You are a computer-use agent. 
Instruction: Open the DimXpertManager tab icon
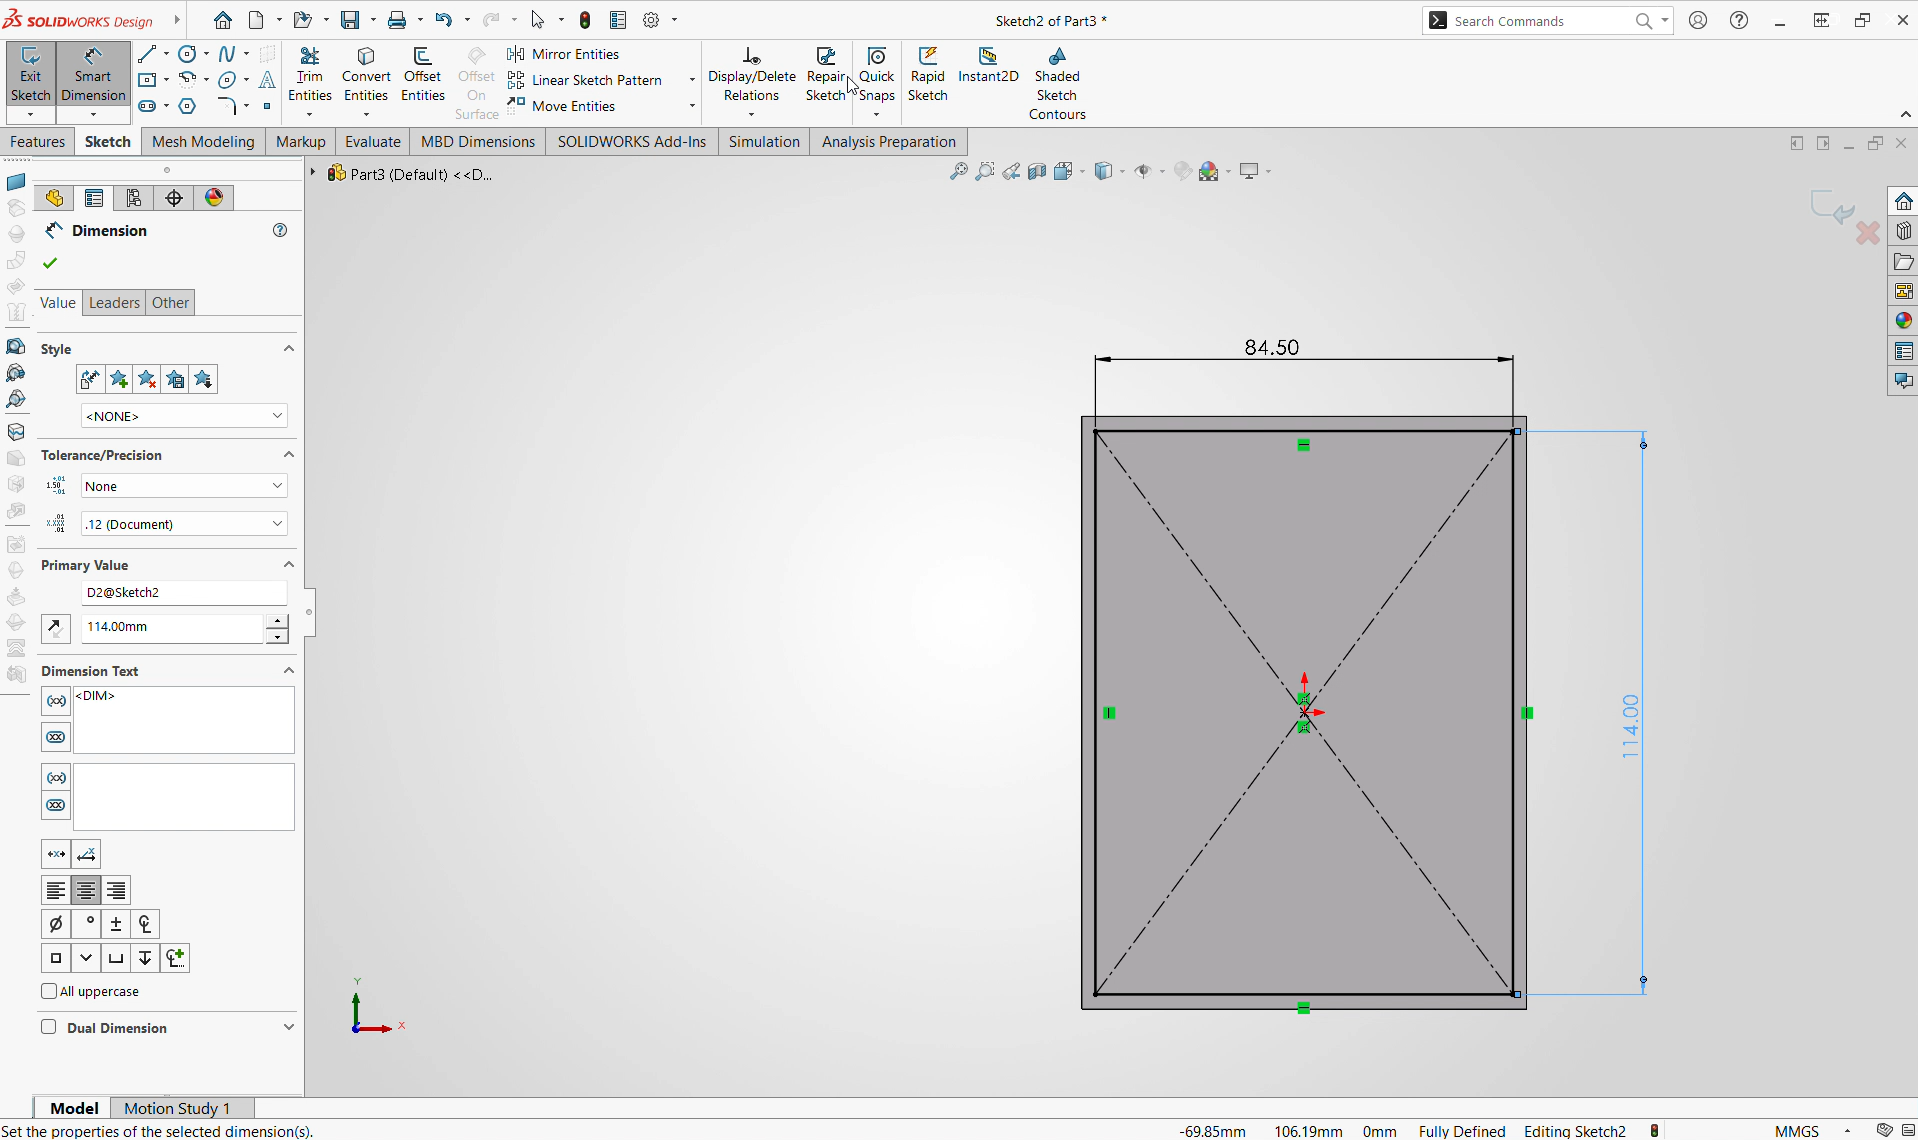(x=174, y=198)
